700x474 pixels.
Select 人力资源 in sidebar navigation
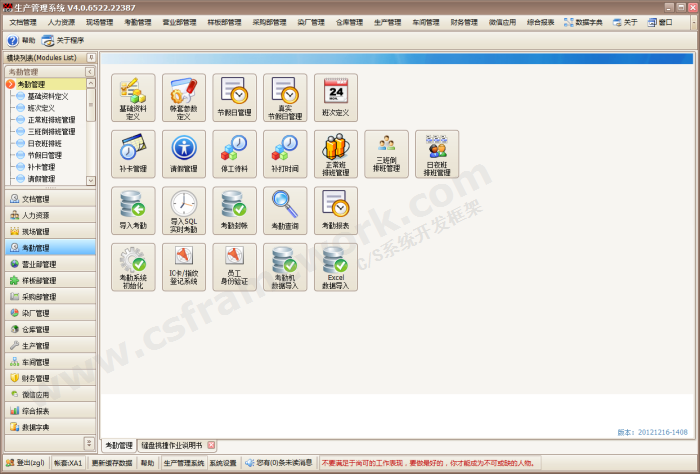click(x=36, y=215)
